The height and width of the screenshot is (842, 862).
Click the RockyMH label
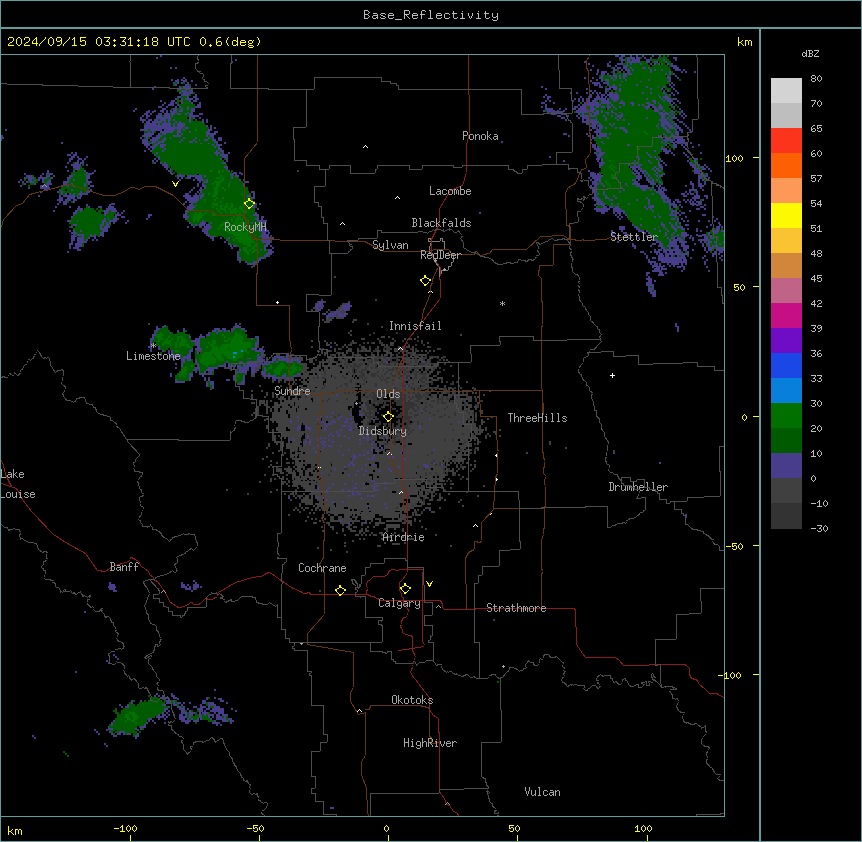pos(245,226)
